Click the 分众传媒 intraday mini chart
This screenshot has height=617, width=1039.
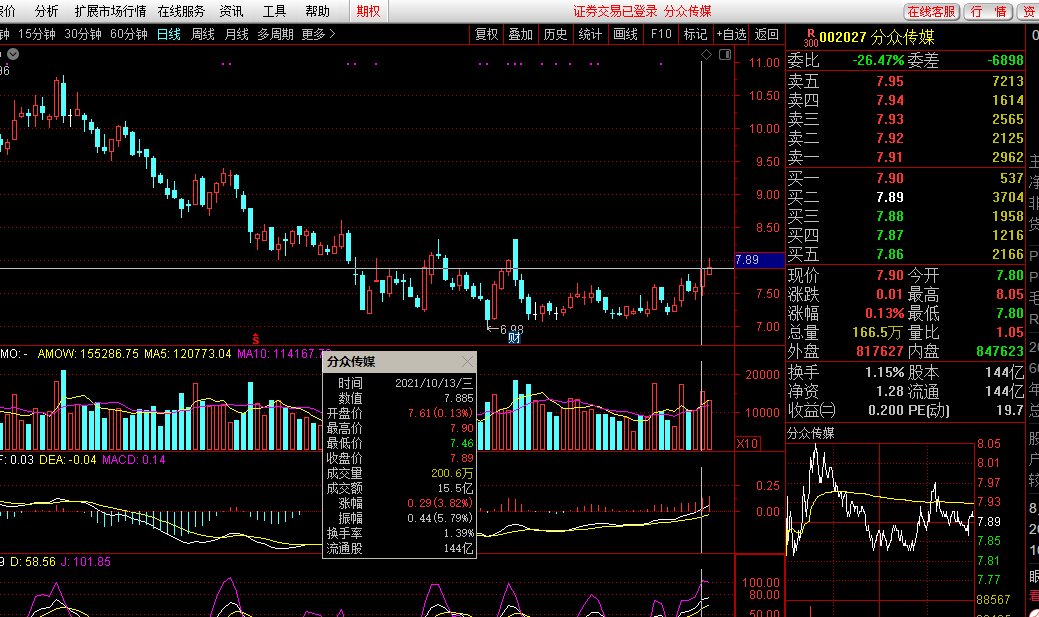tap(880, 520)
